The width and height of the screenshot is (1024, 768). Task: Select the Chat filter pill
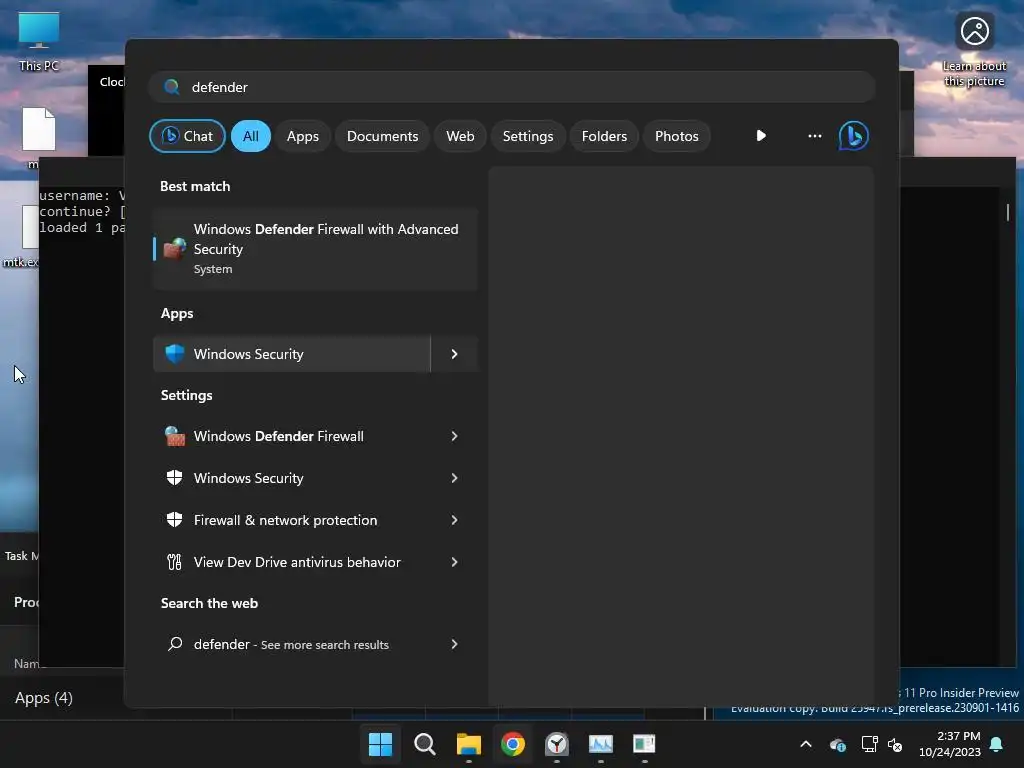pyautogui.click(x=187, y=136)
